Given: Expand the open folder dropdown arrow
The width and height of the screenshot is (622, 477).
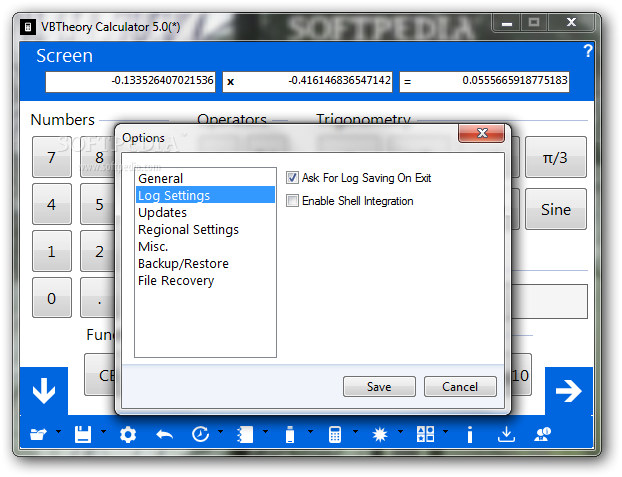Looking at the screenshot, I should [x=59, y=431].
